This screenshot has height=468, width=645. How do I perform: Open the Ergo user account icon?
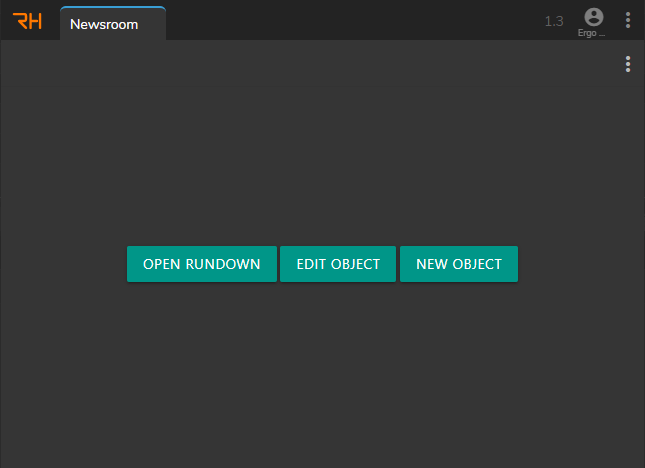pyautogui.click(x=594, y=17)
